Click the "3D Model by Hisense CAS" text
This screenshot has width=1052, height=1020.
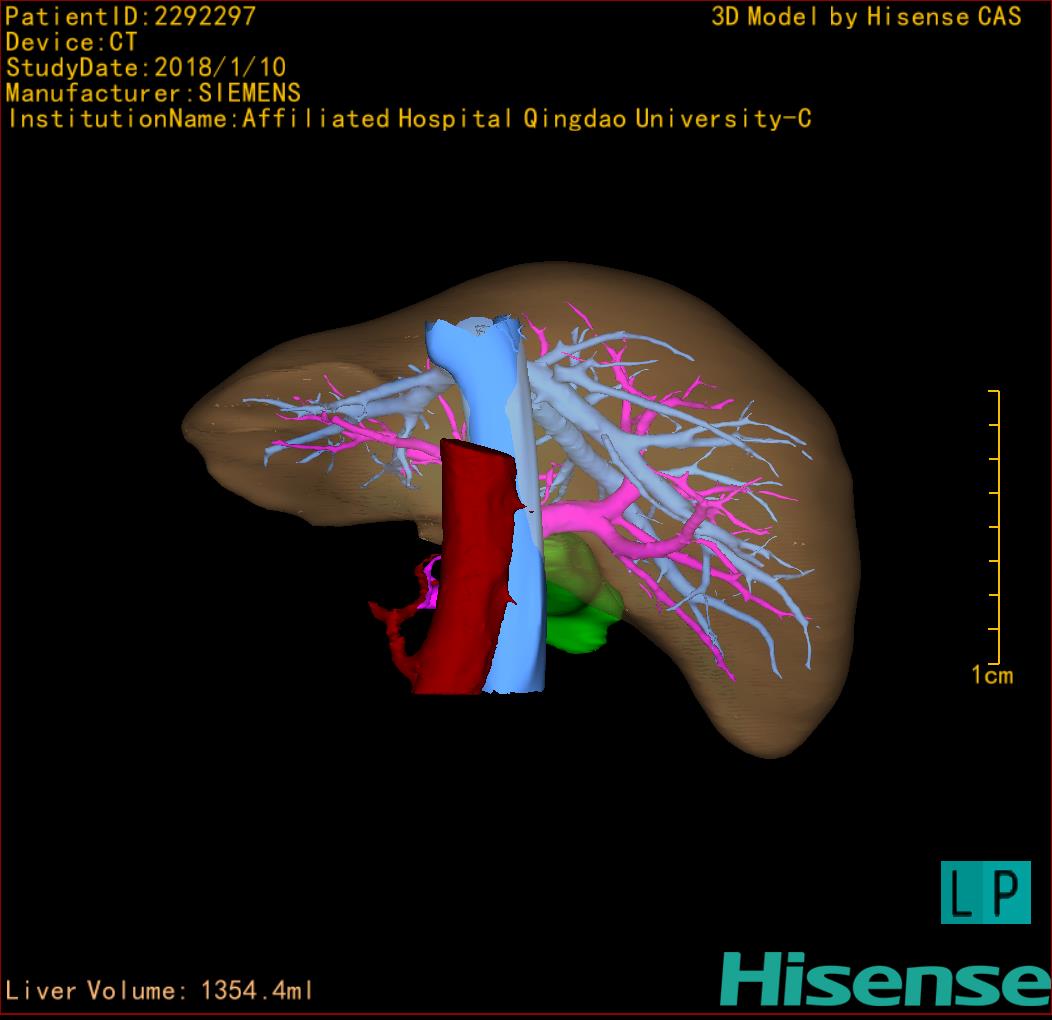866,16
